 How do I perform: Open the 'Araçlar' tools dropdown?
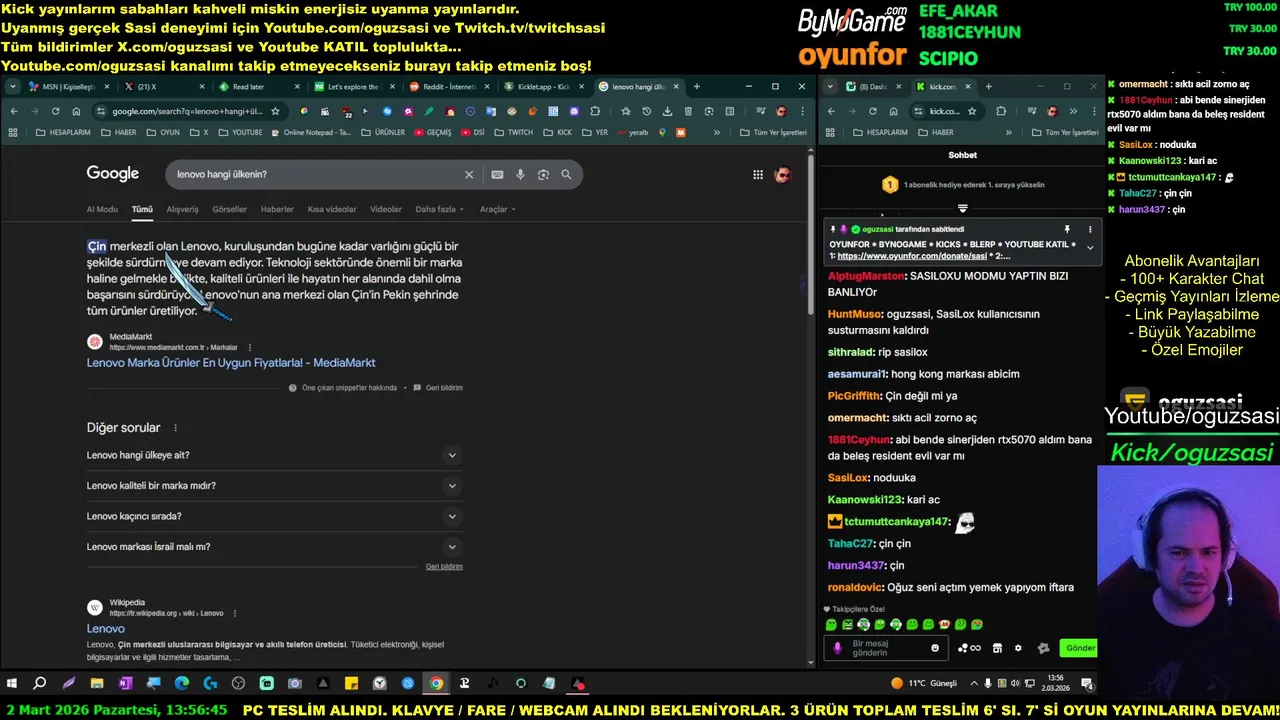497,209
